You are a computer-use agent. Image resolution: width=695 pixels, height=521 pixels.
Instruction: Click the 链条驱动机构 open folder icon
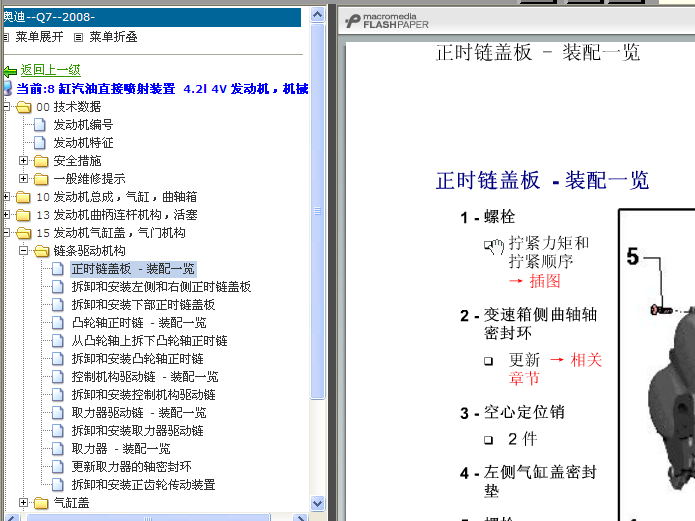tap(41, 251)
